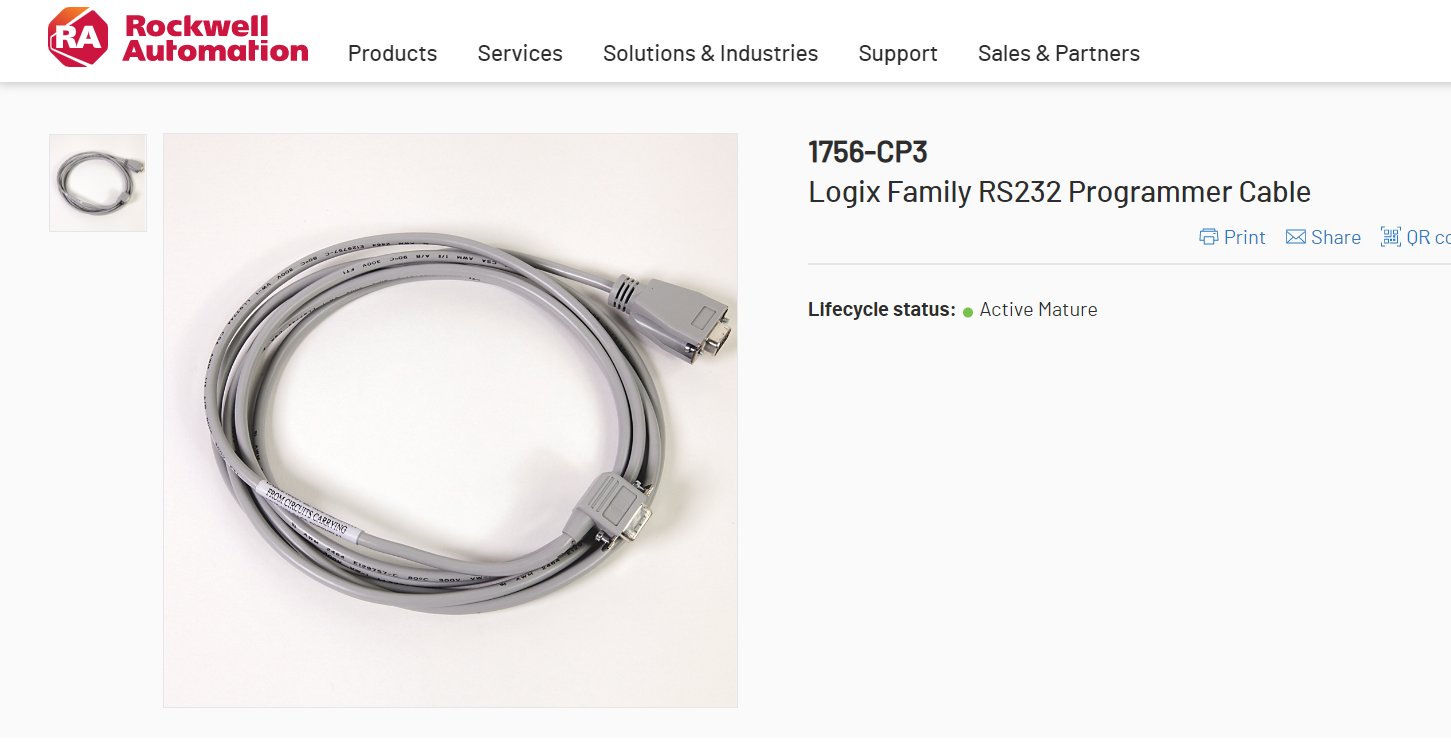
Task: Click the green lifecycle status dot
Action: click(x=968, y=312)
